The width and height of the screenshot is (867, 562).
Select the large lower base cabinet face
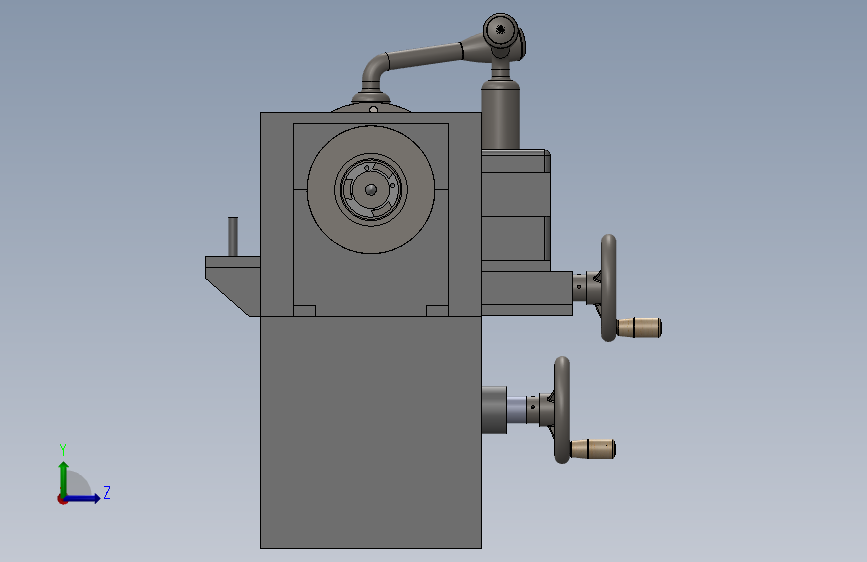coord(371,433)
